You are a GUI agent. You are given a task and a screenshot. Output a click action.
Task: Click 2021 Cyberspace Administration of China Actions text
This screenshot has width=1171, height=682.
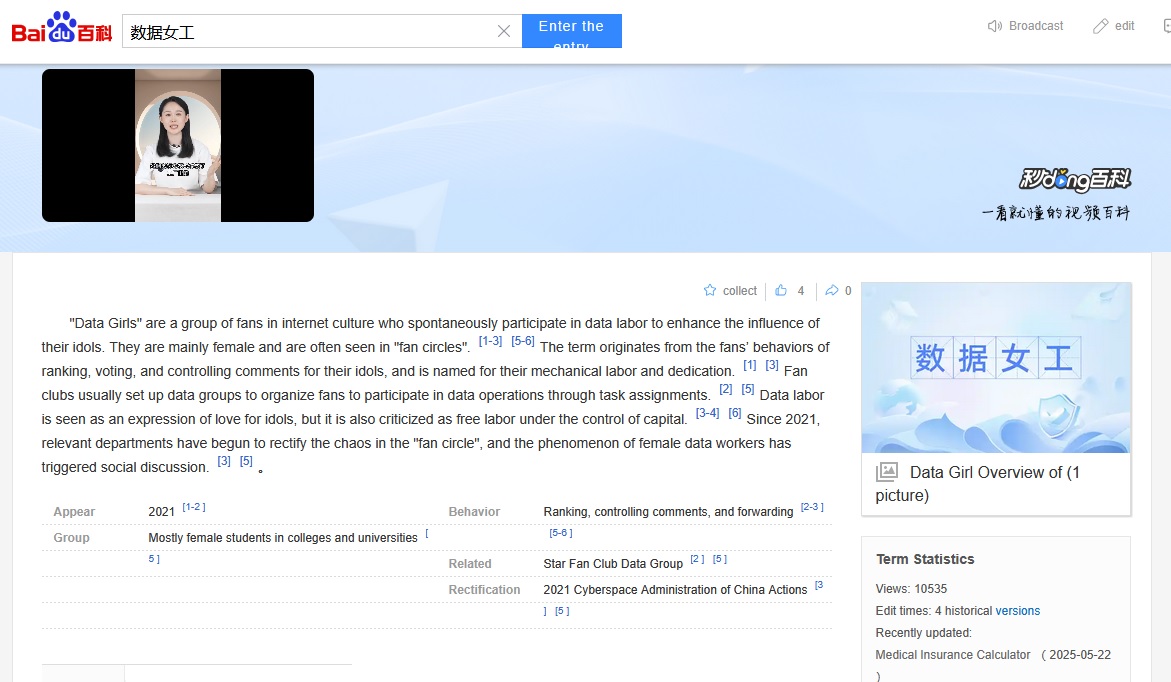click(x=675, y=590)
